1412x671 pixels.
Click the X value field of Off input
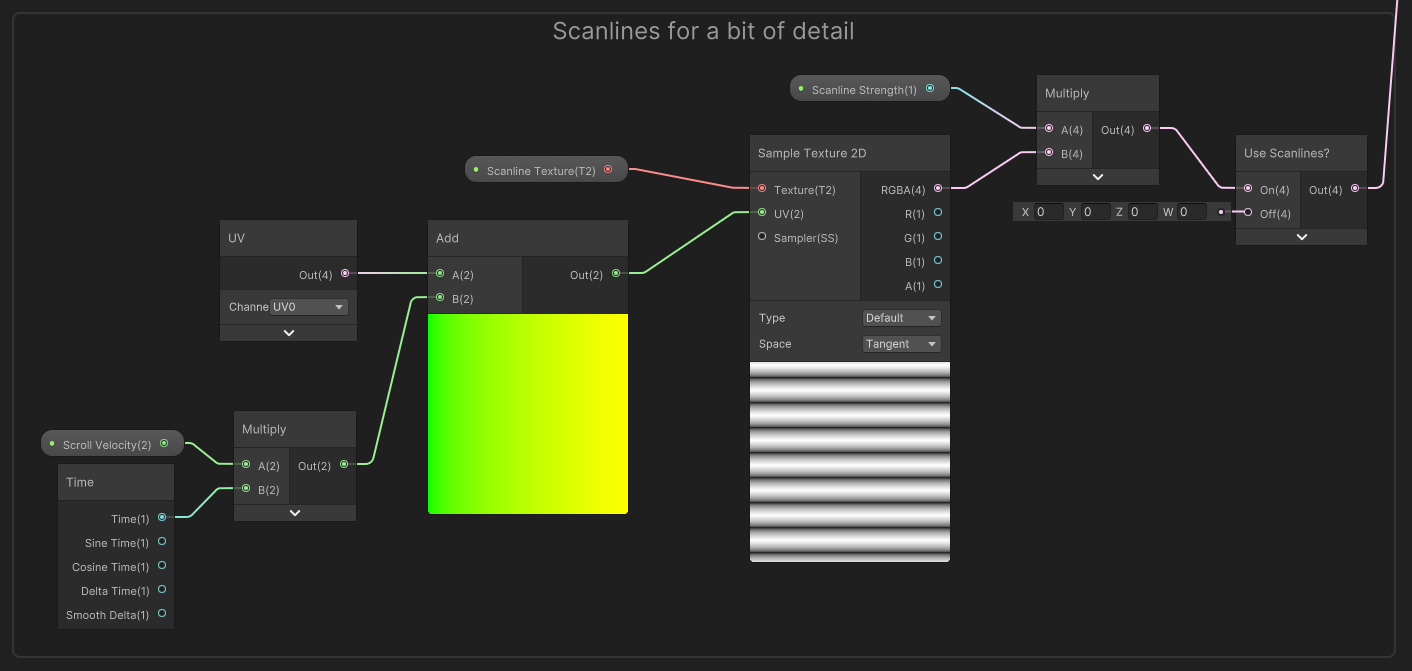(1047, 212)
